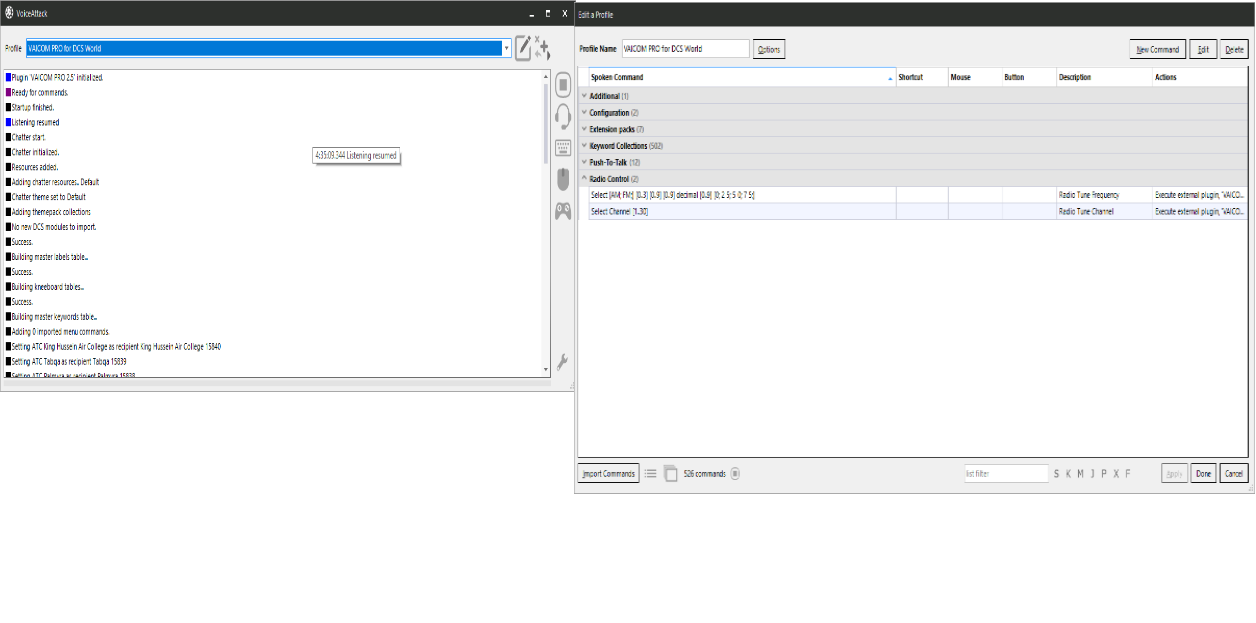
Task: Click the 'Listening resumed' log entry
Action: pyautogui.click(x=35, y=122)
